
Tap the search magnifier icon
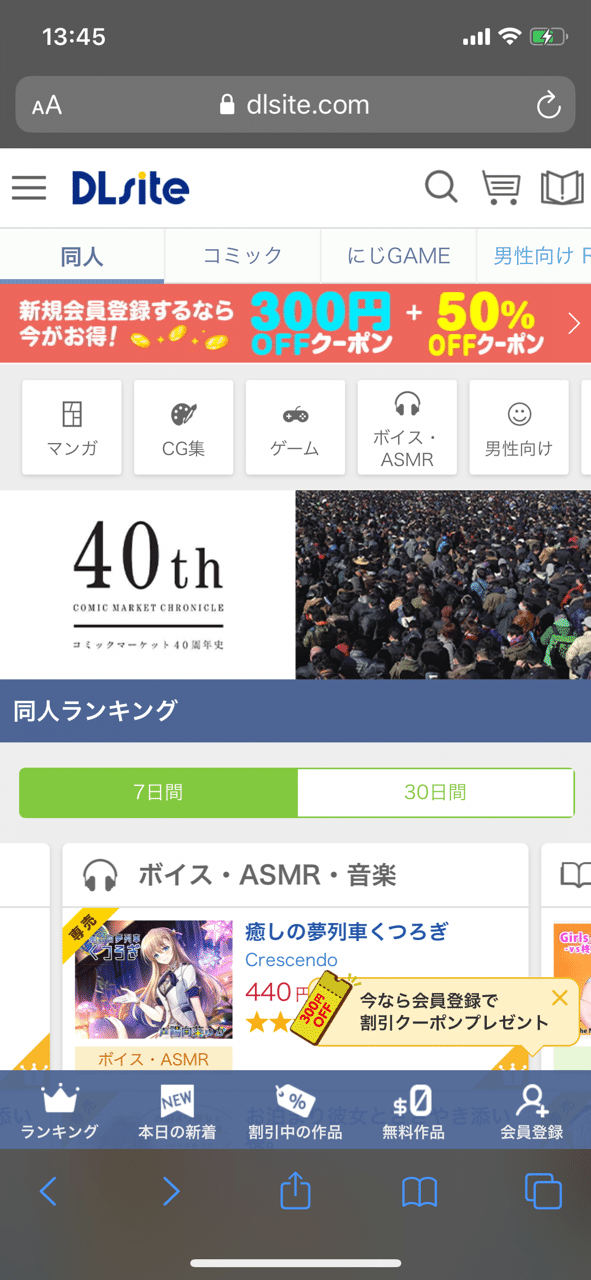(441, 187)
